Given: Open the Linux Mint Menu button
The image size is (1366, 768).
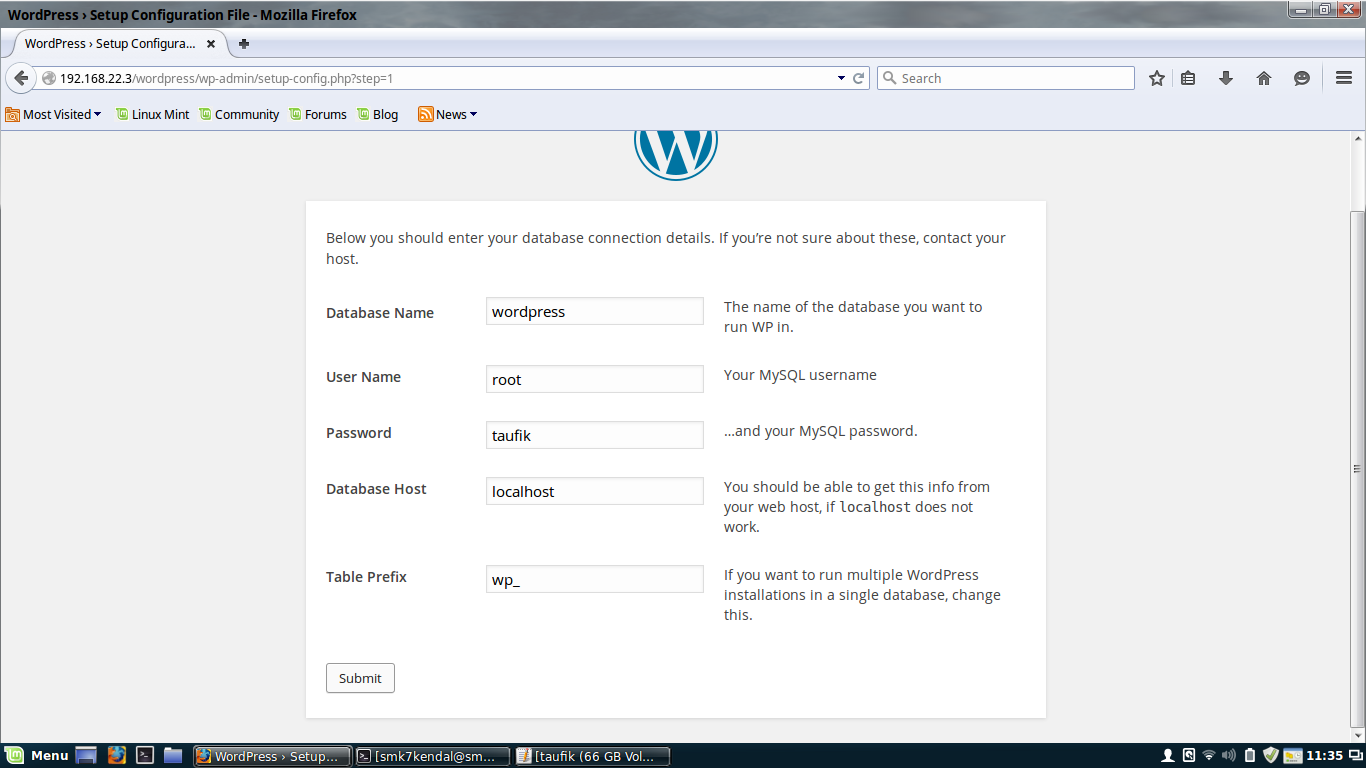Looking at the screenshot, I should (x=37, y=755).
